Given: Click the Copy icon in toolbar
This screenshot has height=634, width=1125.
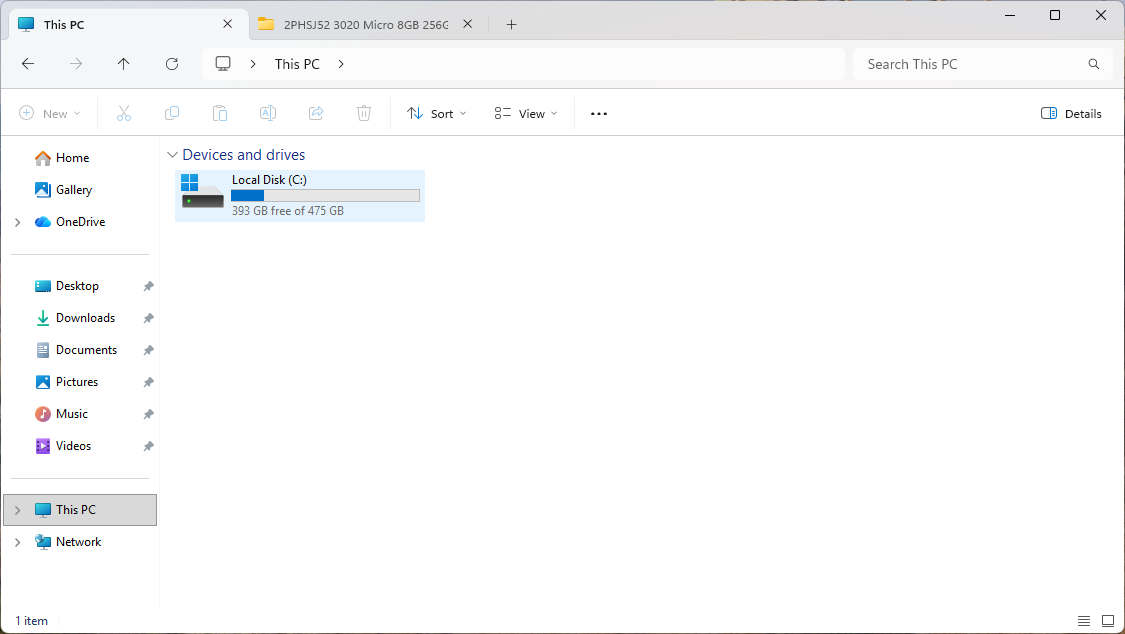Looking at the screenshot, I should point(172,114).
